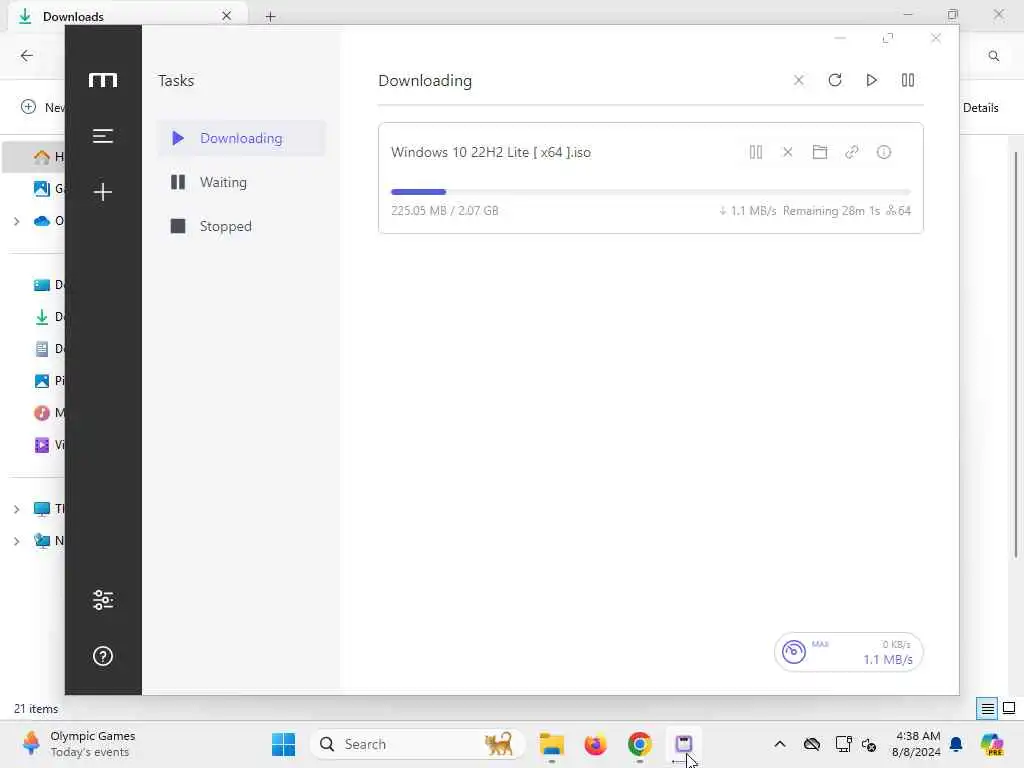Pause the Windows 10 22H2 Lite download
1024x768 pixels.
(x=756, y=152)
